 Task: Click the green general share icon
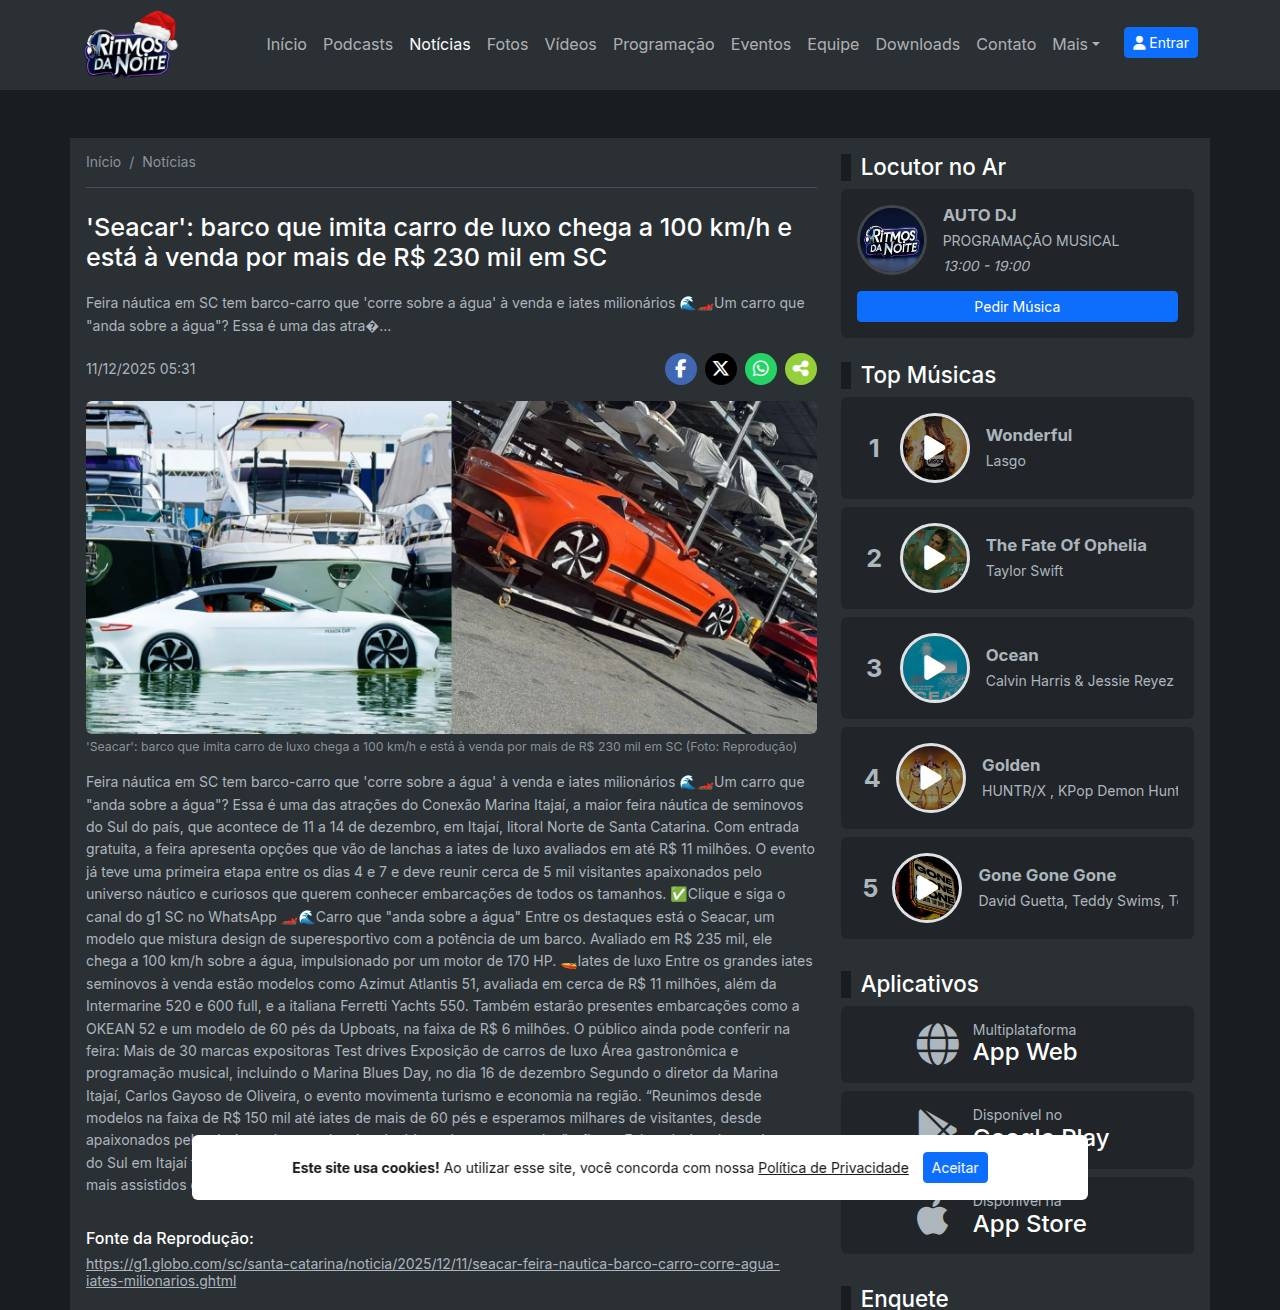point(801,369)
